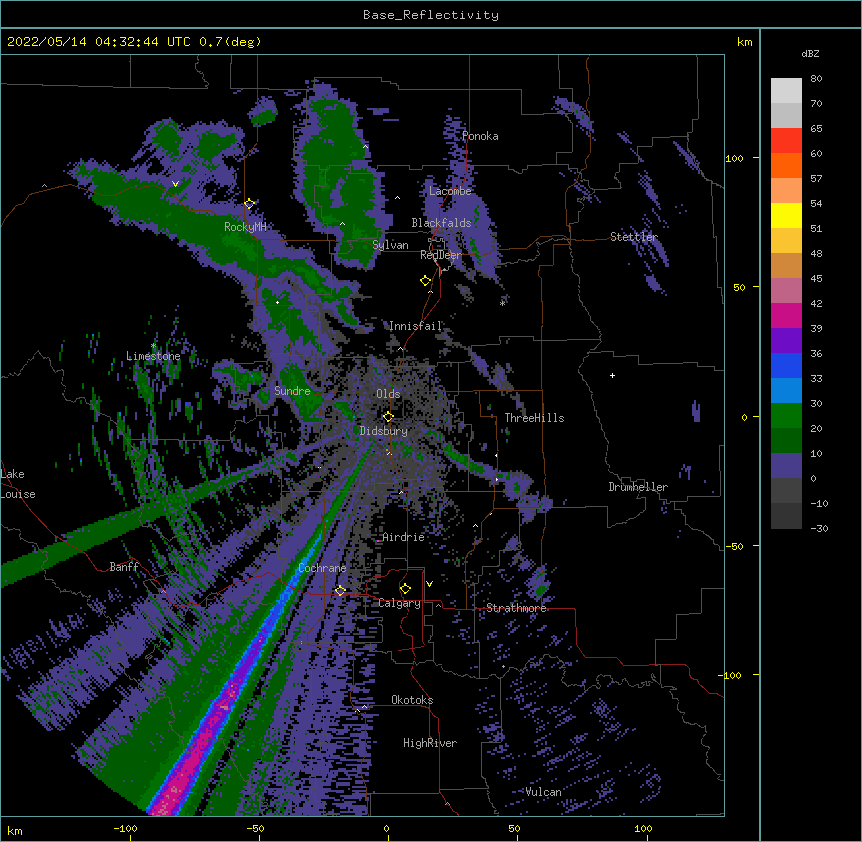862x842 pixels.
Task: Click the 100 tick label on bottom axis
Action: coord(643,828)
